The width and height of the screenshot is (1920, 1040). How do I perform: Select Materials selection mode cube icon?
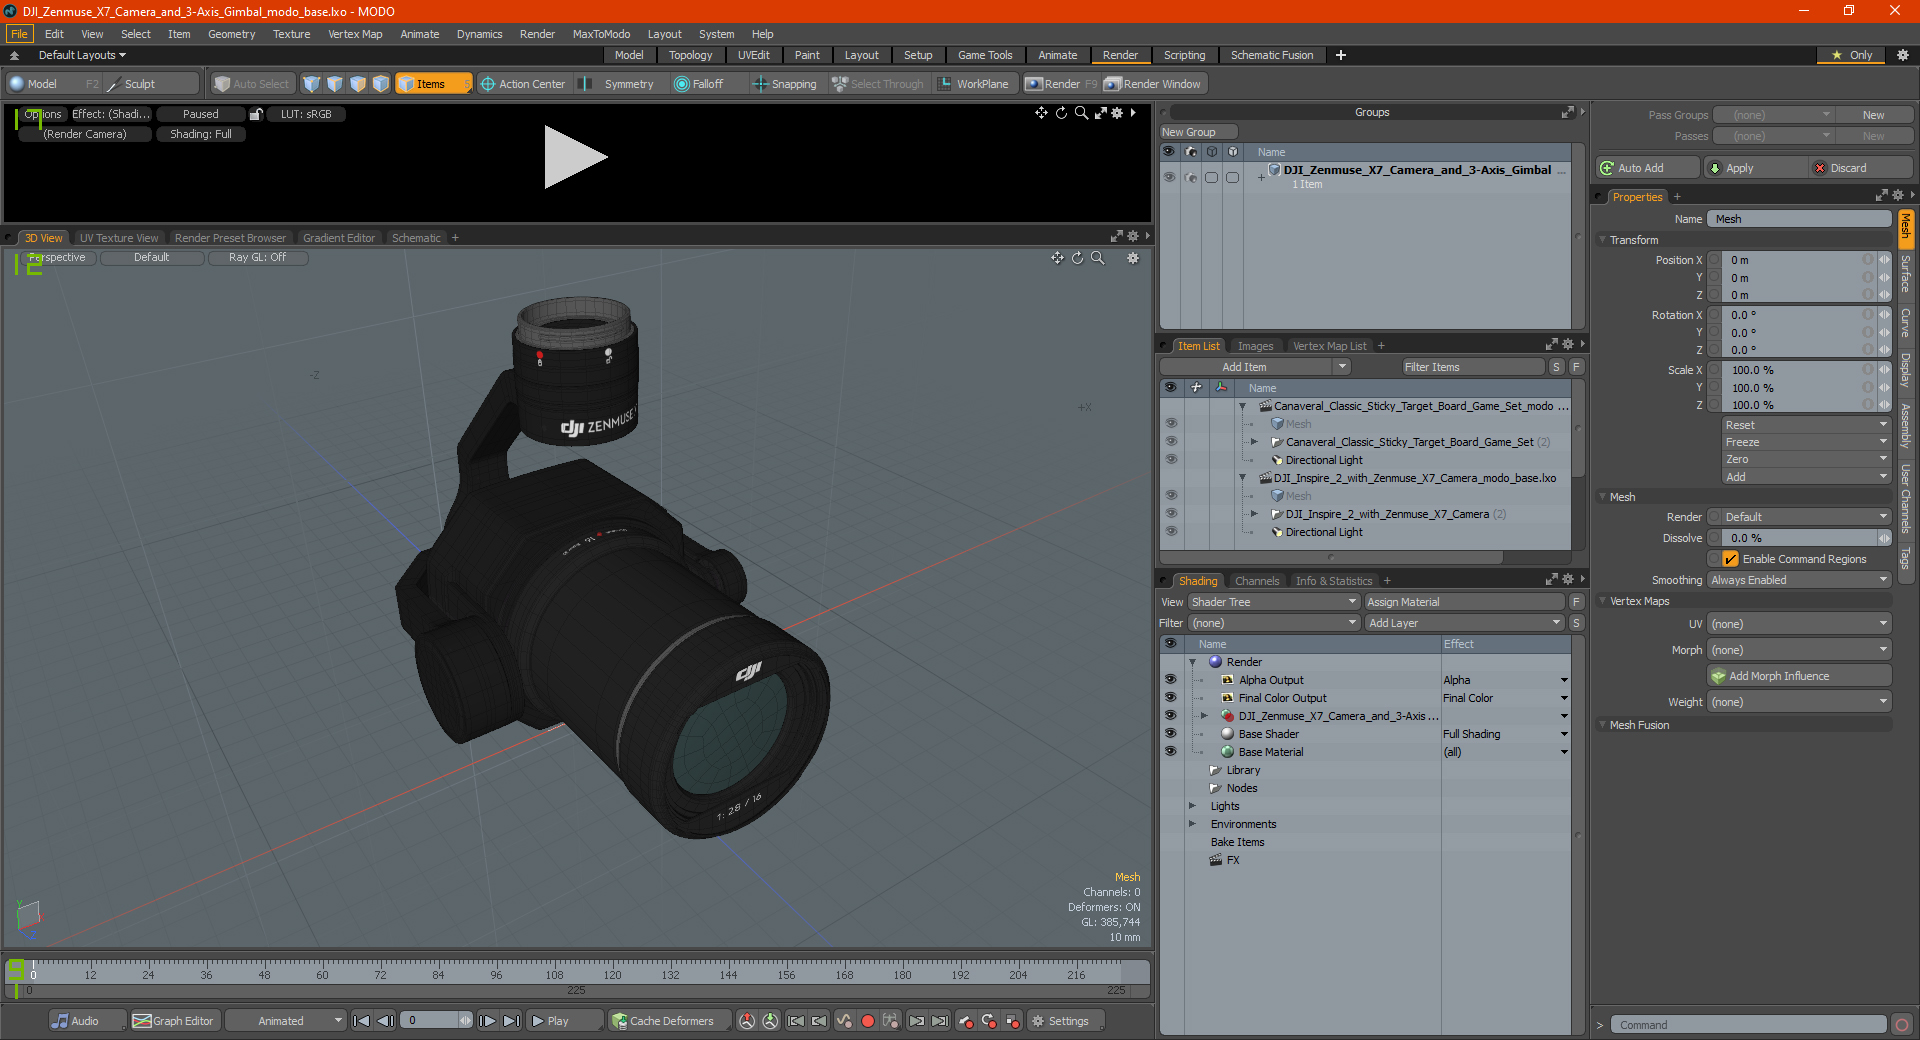[x=381, y=84]
